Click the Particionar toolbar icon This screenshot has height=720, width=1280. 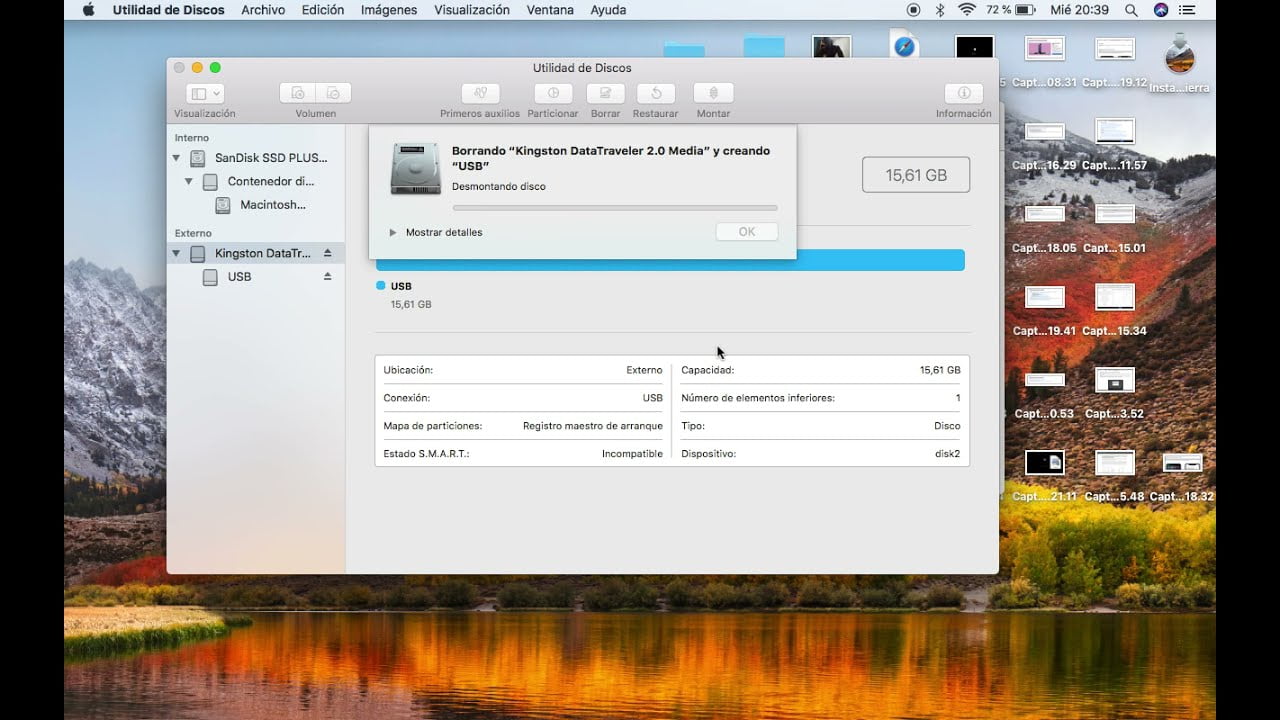coord(553,93)
